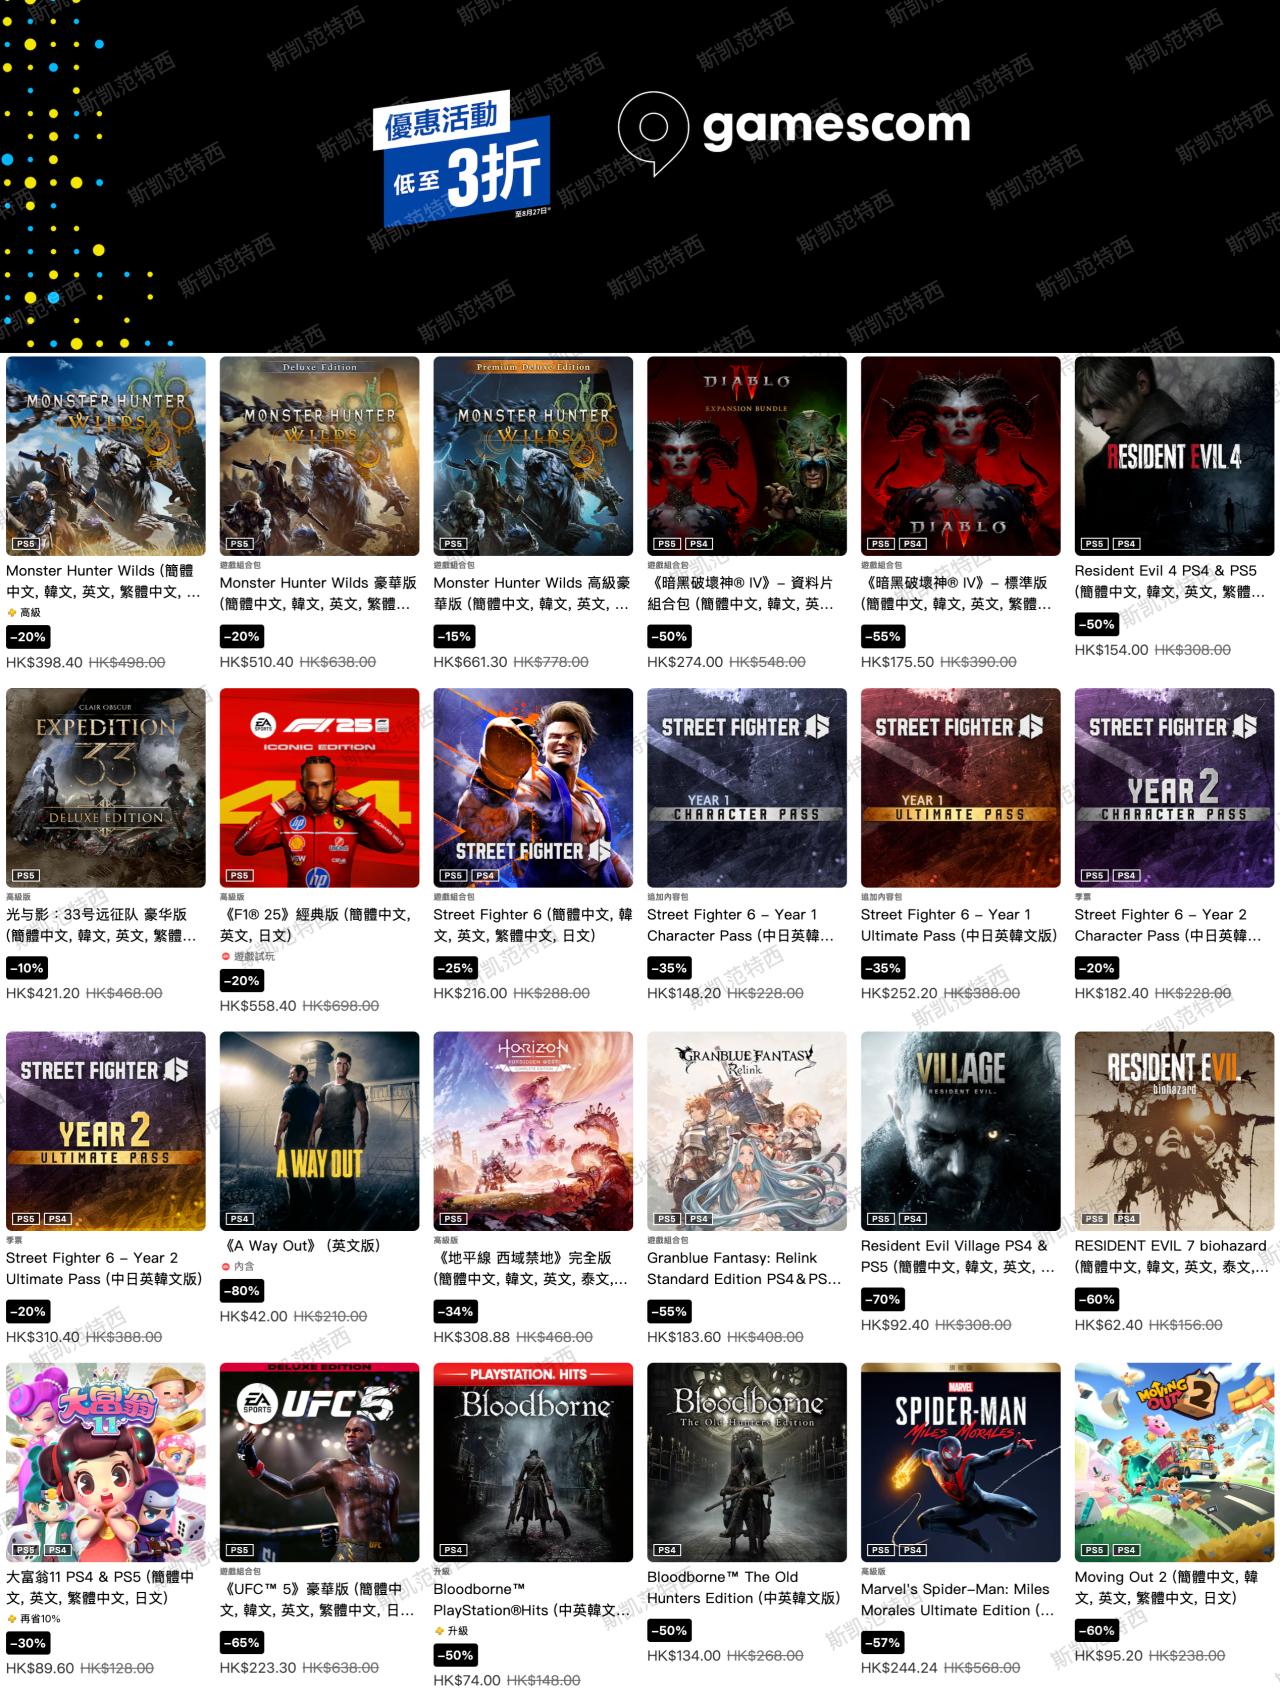Viewport: 1280px width, 1696px height.
Task: Click Expedition 33 Deluxe Edition cover
Action: coord(106,787)
